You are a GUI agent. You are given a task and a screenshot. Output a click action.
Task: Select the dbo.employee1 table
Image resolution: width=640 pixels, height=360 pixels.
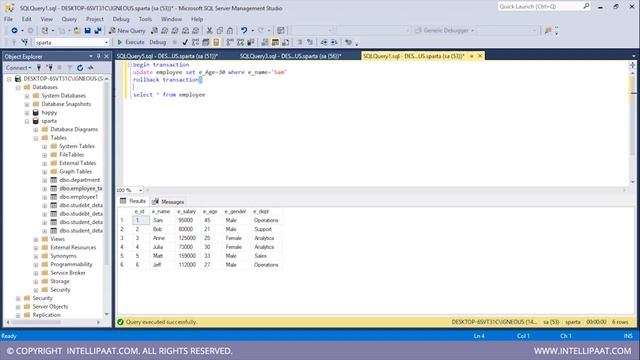(78, 197)
